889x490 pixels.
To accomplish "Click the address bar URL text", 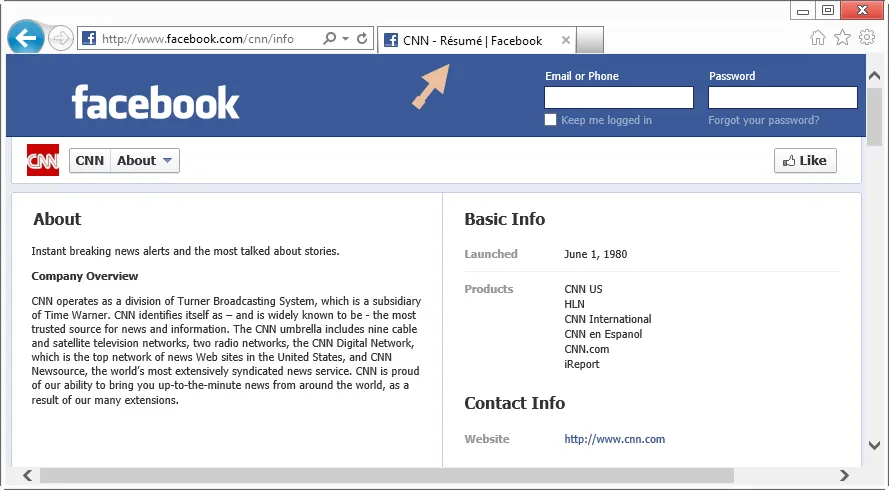I will (x=198, y=39).
